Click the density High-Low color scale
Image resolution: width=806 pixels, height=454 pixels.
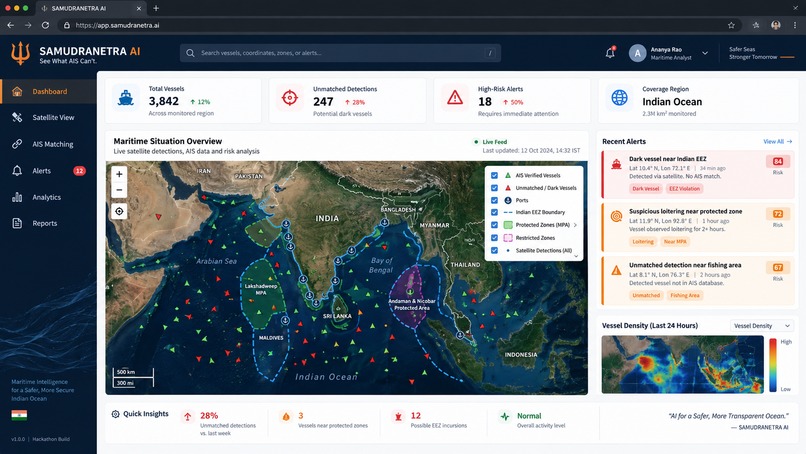[773, 365]
